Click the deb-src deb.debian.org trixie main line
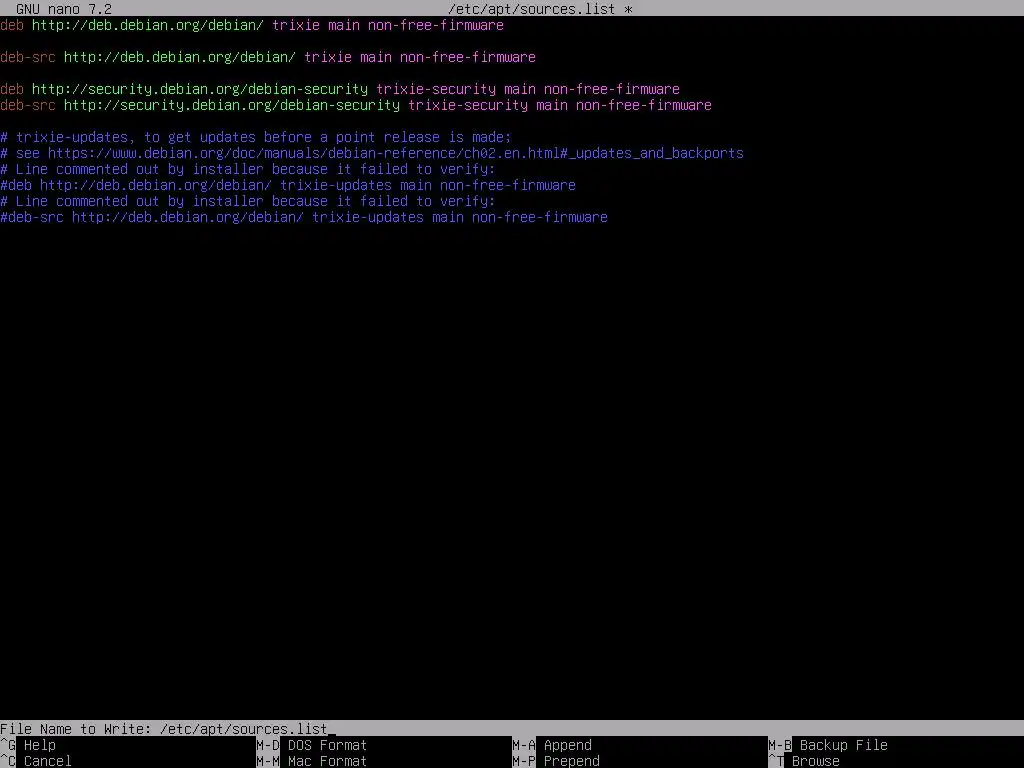Screen dimensions: 1024x768 pos(268,57)
